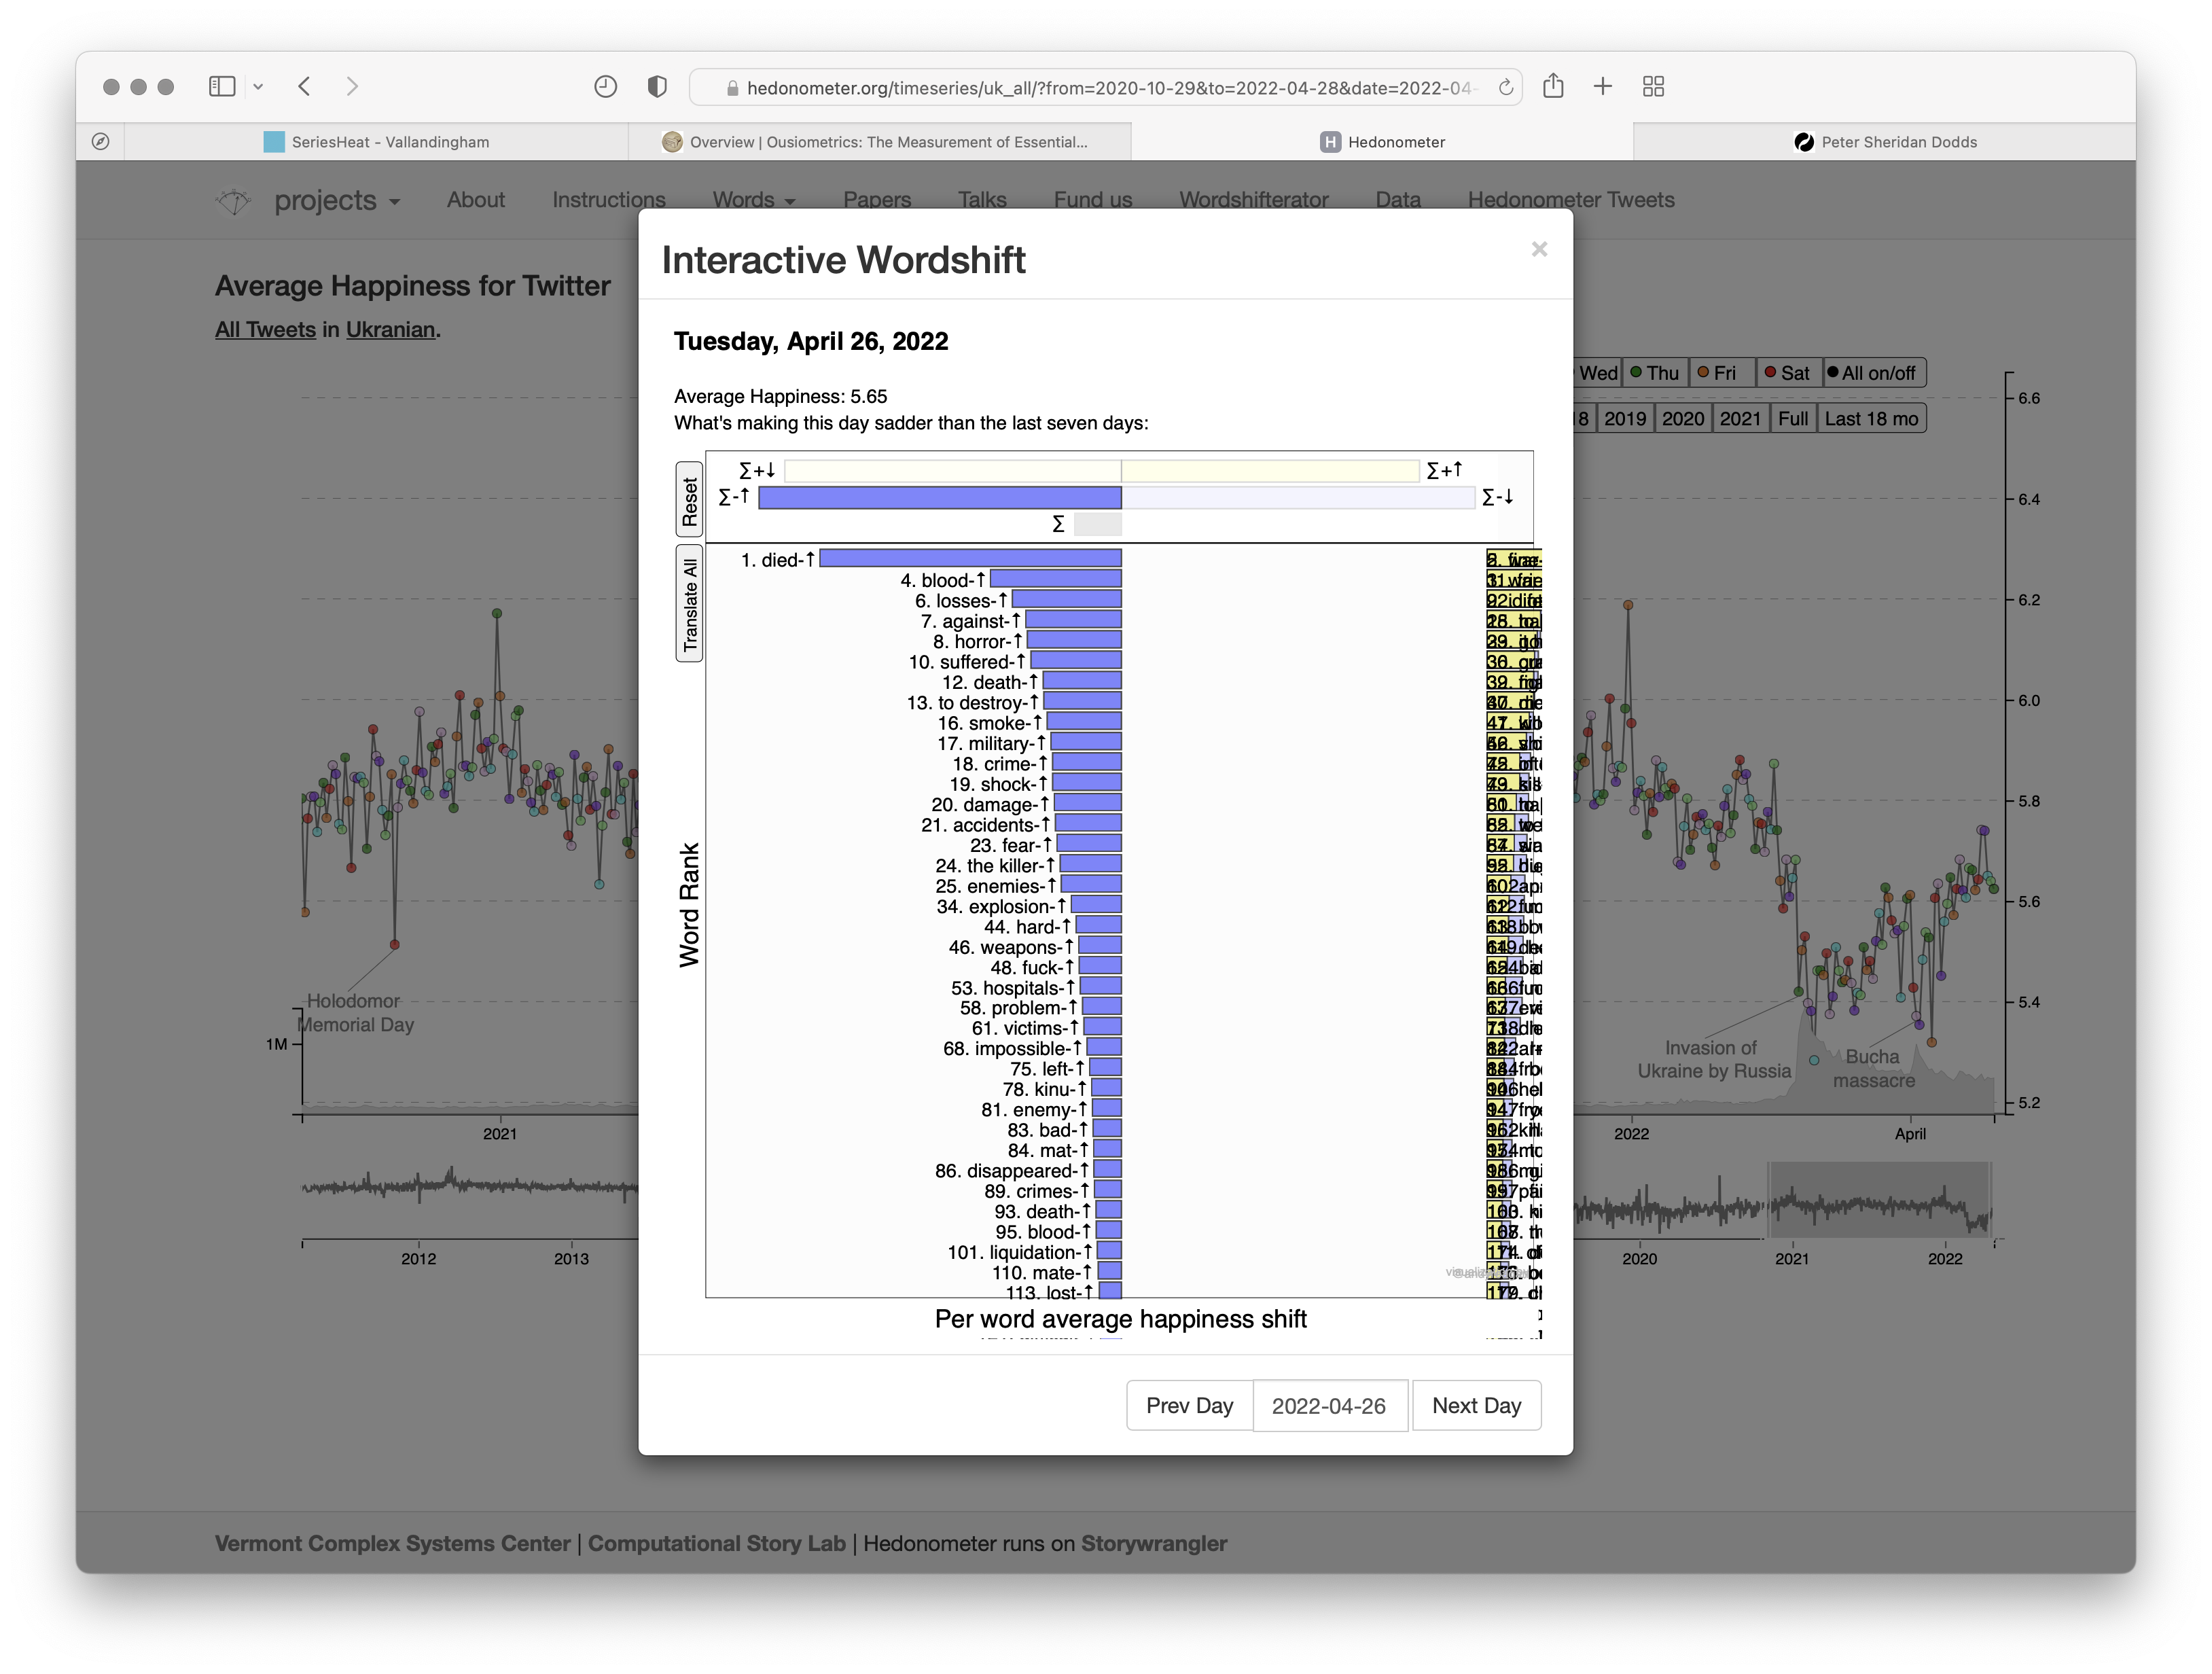The height and width of the screenshot is (1674, 2212).
Task: Open the Vermont Complex Systems Center link
Action: [392, 1543]
